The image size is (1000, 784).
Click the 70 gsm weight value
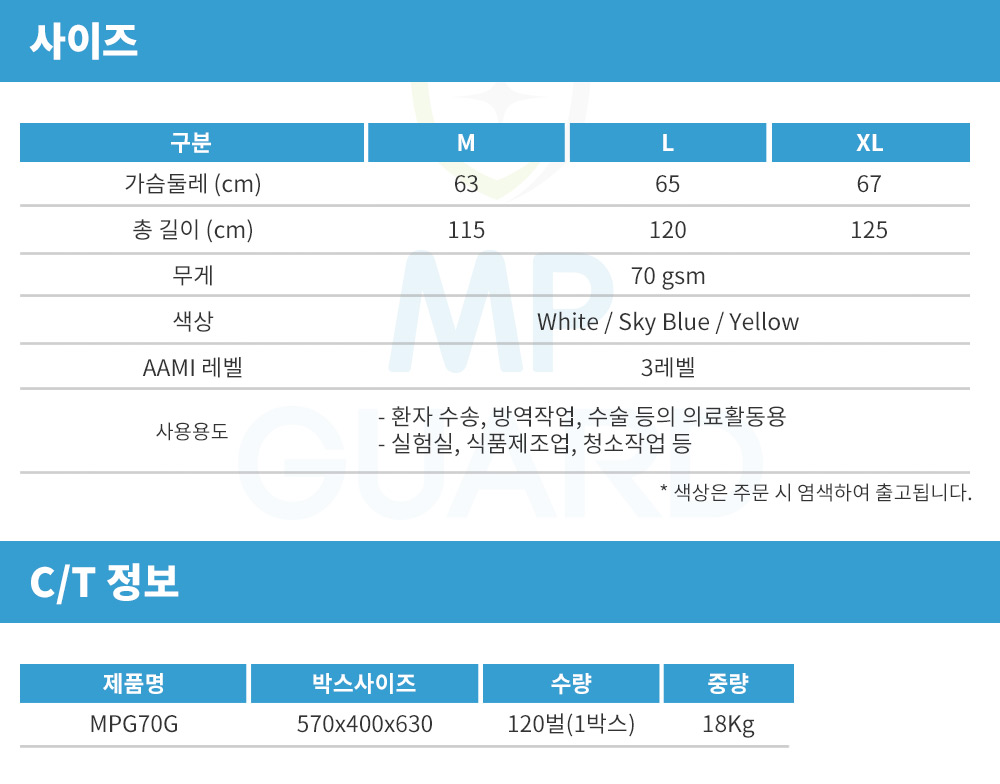(667, 276)
